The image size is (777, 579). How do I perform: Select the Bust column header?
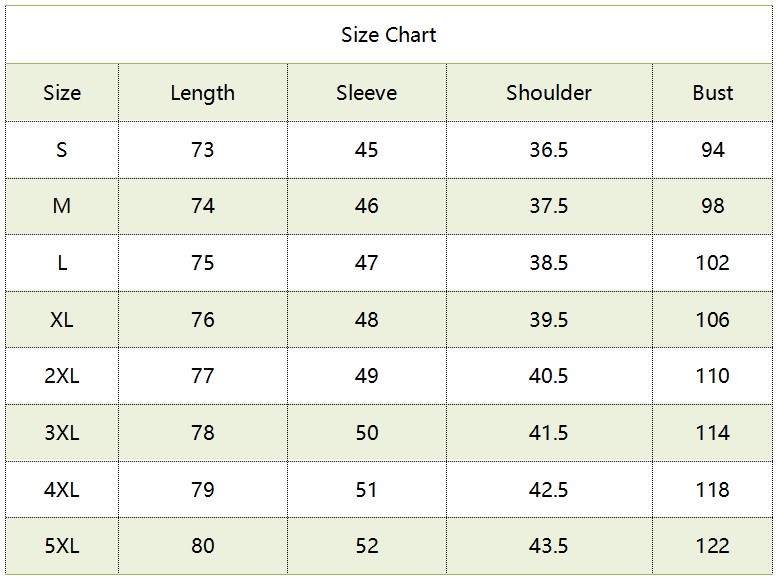point(712,93)
